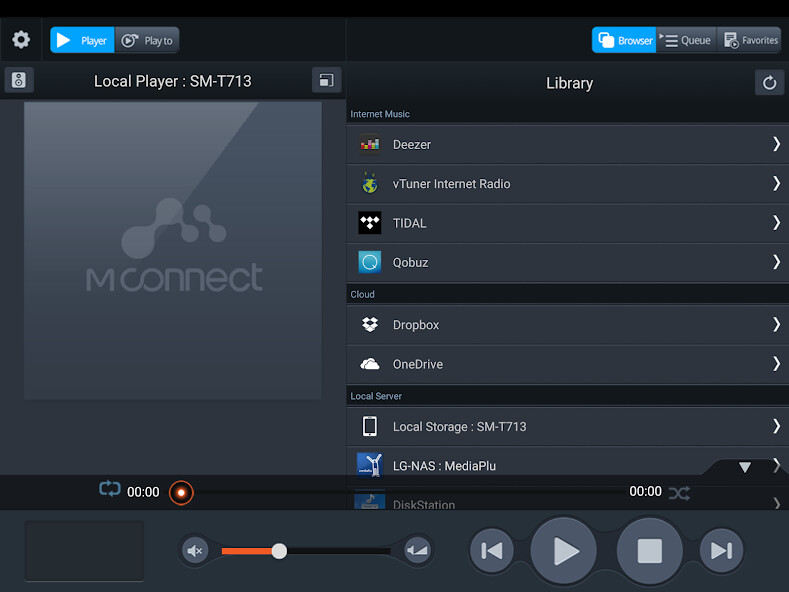Mute volume with the speaker icon

coord(195,551)
